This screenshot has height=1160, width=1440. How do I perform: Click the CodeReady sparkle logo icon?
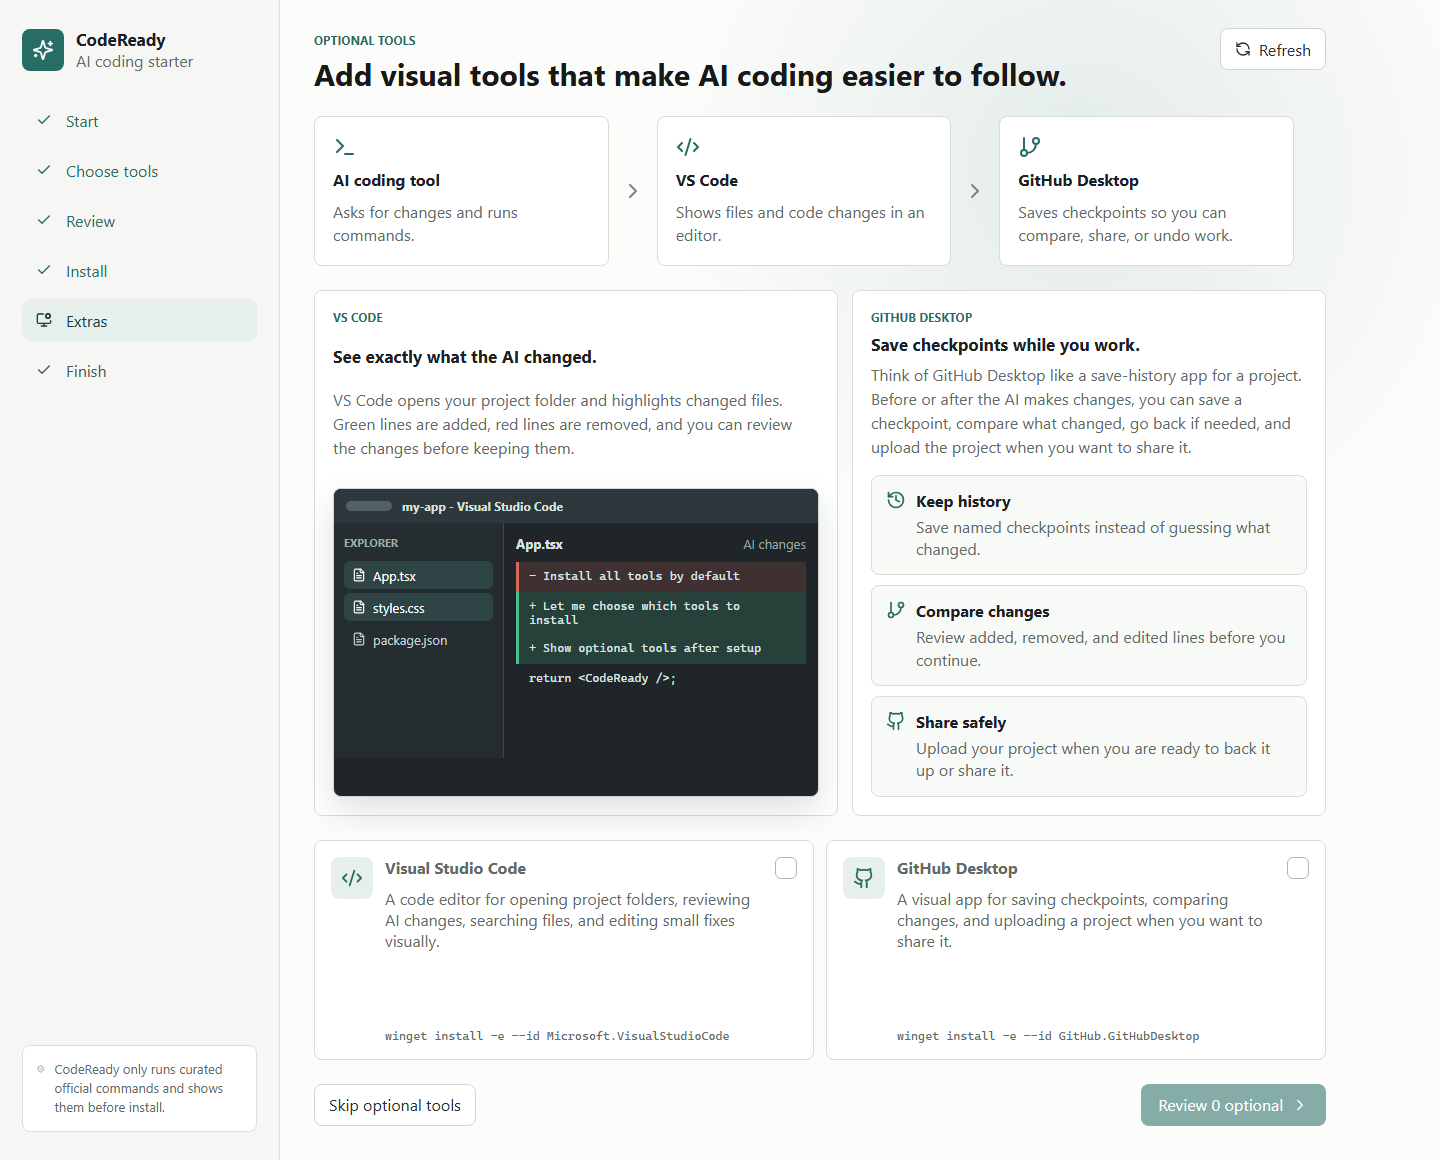[43, 50]
